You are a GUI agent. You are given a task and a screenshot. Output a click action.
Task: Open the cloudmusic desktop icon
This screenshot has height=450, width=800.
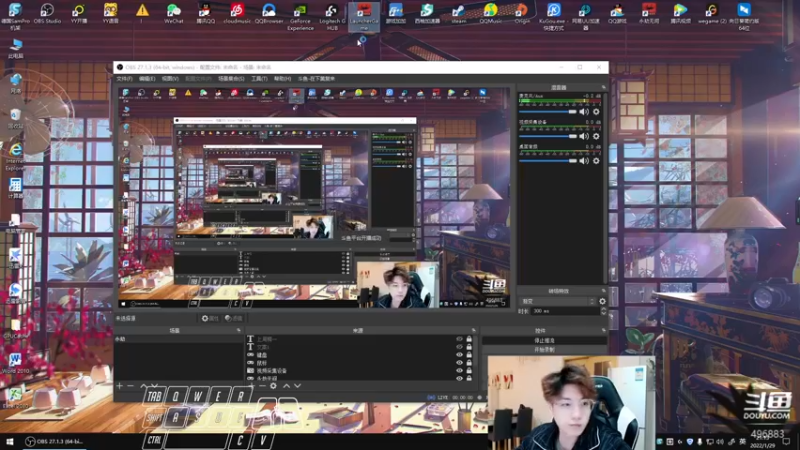click(x=237, y=13)
